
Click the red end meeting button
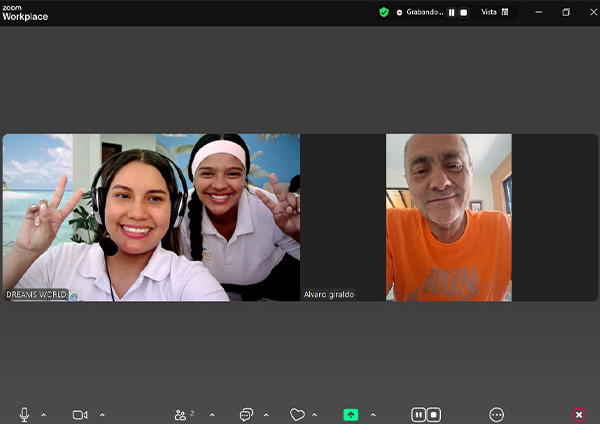579,414
